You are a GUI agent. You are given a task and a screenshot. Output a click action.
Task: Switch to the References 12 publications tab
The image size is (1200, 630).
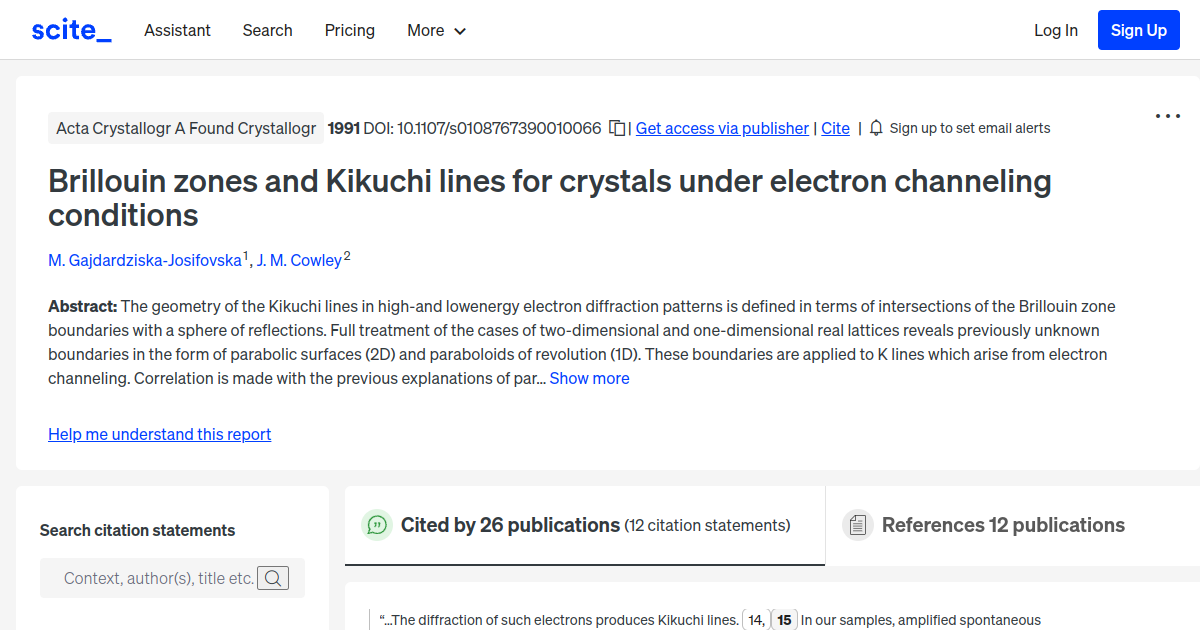pyautogui.click(x=1002, y=524)
